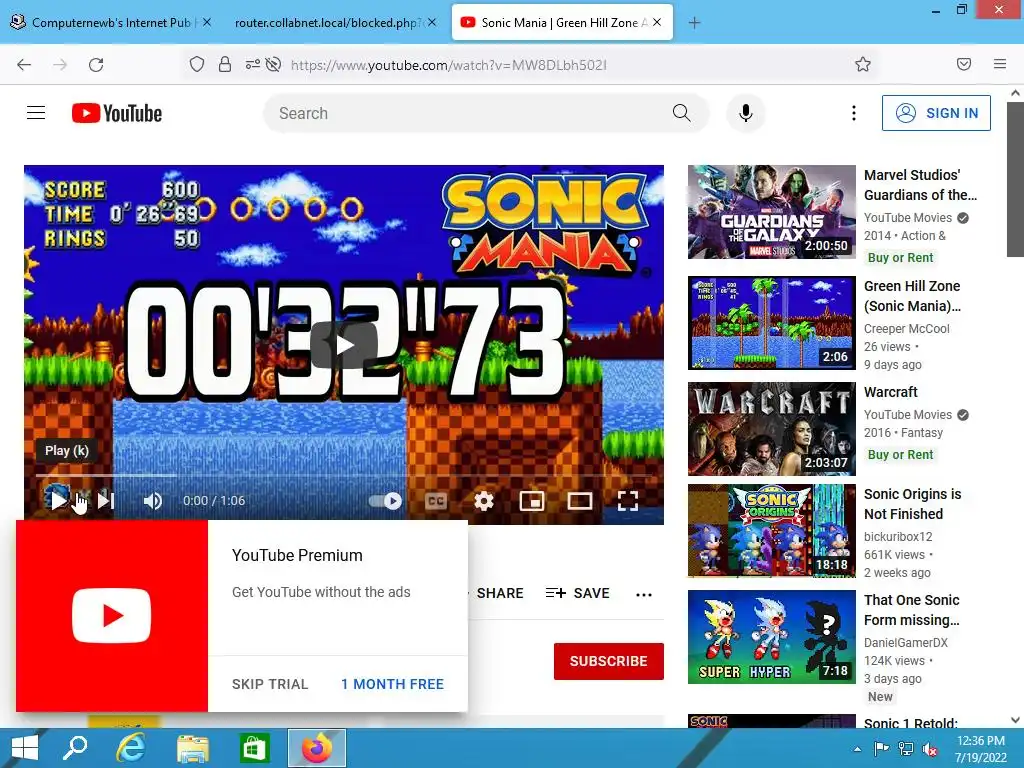Screen dimensions: 1024x768
Task: Save to Pocket icon
Action: click(964, 64)
